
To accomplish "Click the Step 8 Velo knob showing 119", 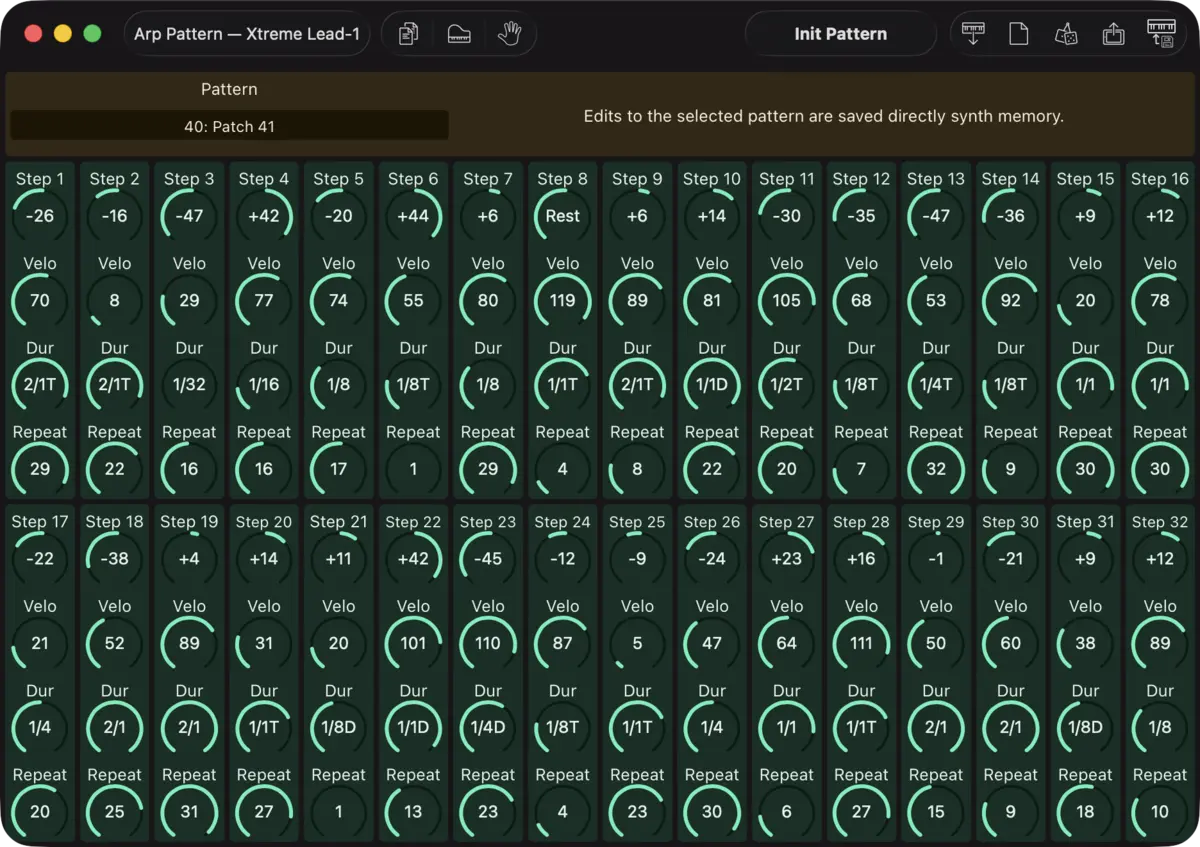I will (x=563, y=300).
